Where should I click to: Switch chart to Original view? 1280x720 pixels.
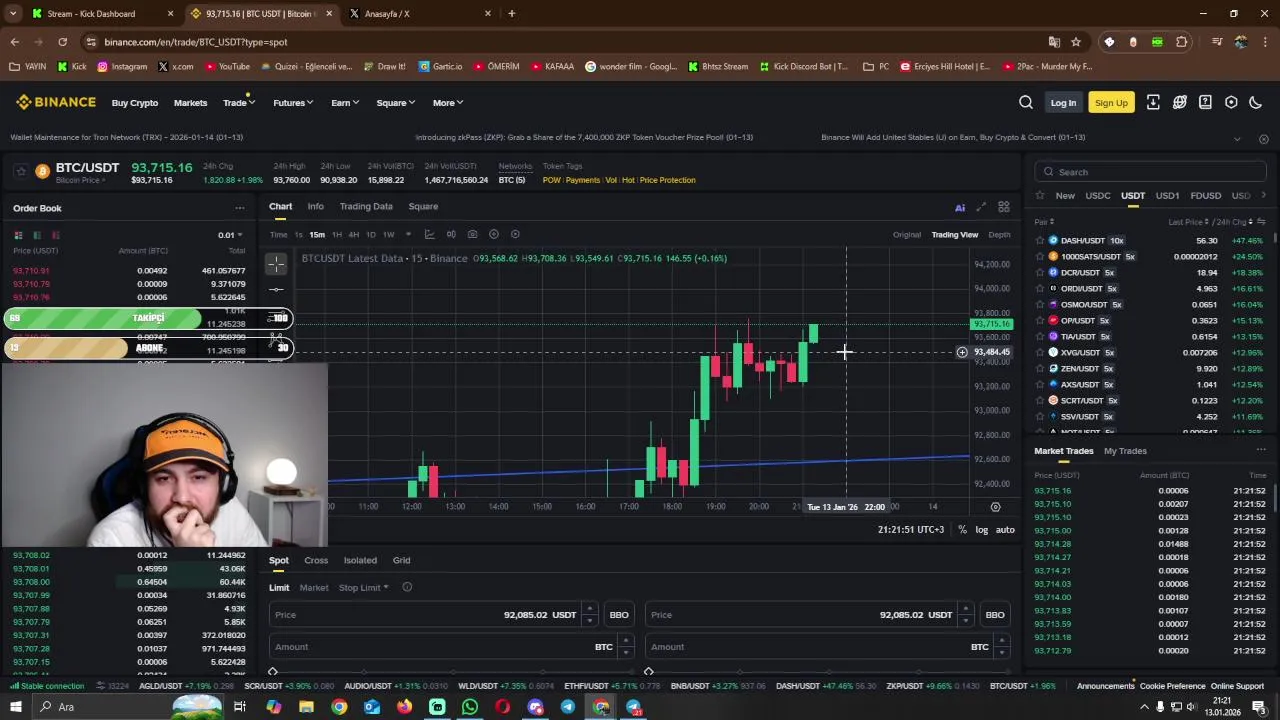(x=907, y=235)
